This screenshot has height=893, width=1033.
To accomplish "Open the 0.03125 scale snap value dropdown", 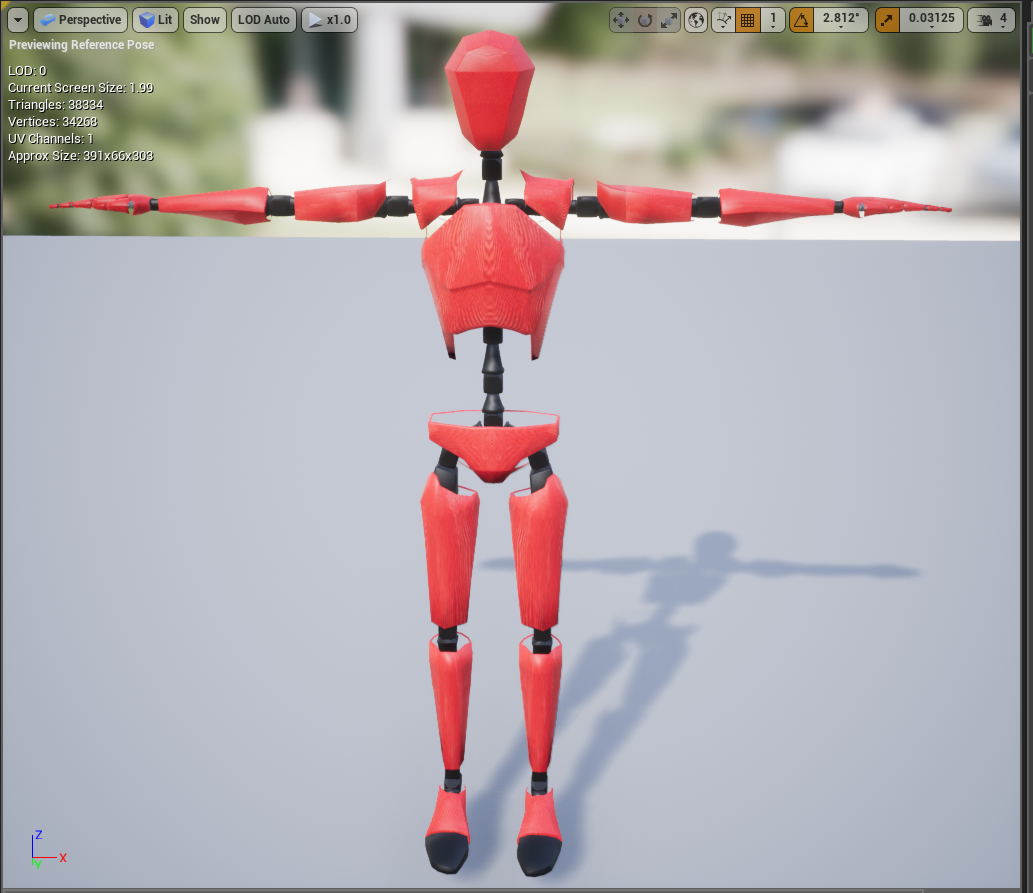I will (931, 20).
